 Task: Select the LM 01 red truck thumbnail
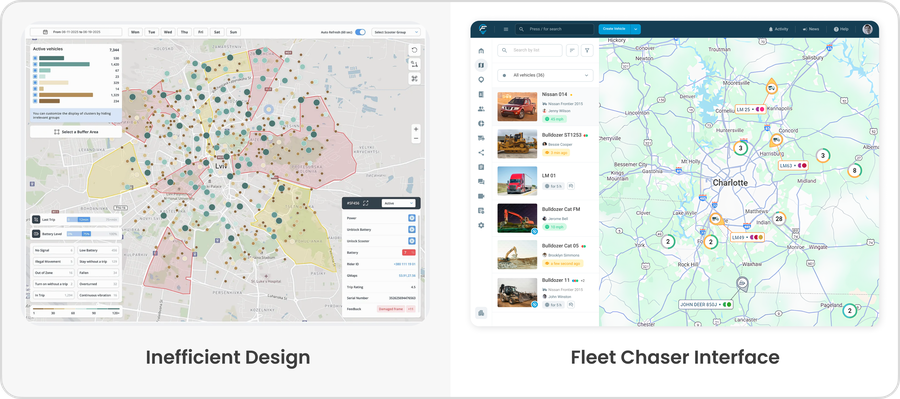tap(517, 181)
